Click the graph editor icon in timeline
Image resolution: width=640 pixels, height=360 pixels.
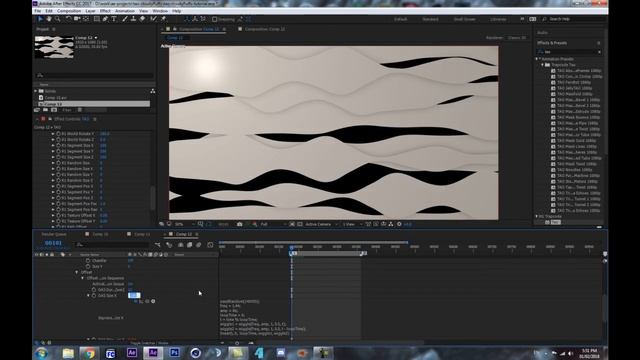(210, 245)
